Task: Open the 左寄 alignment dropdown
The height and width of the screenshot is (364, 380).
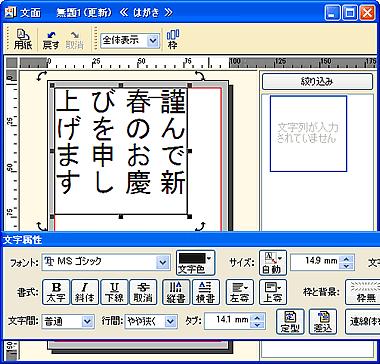Action: 240,292
